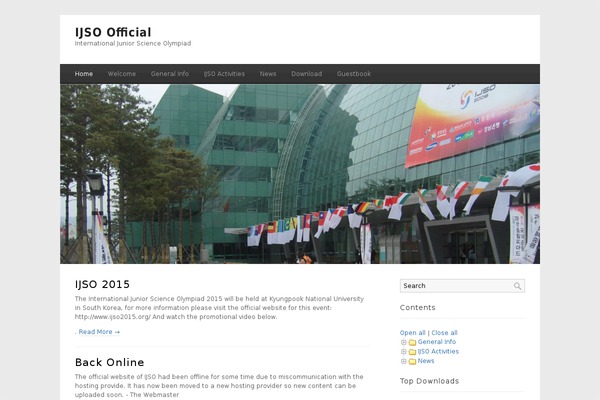Open the IJSO Activities navigation menu

pos(224,74)
